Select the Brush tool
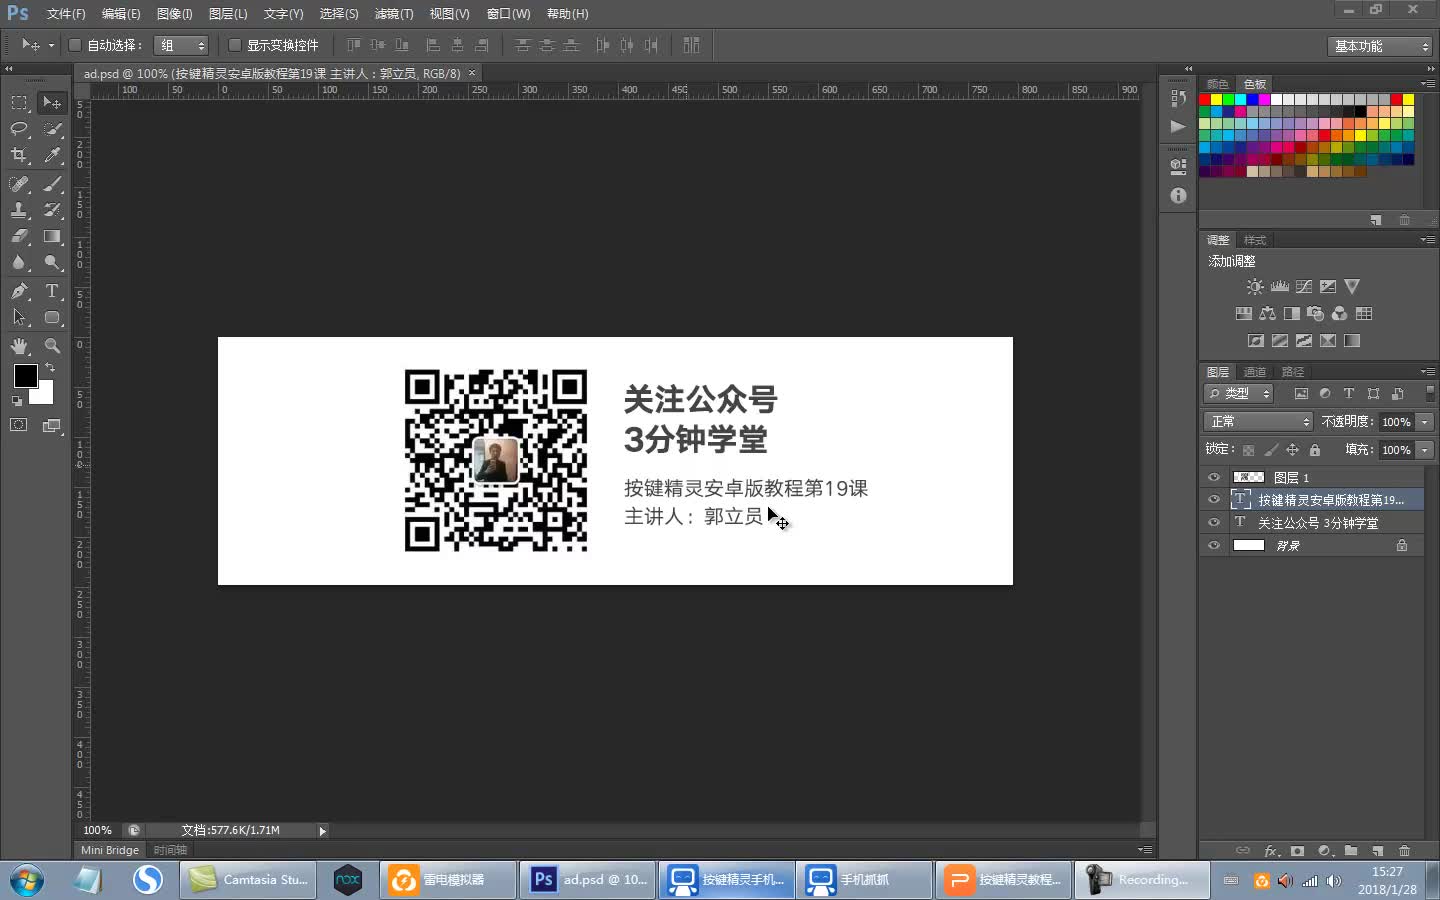This screenshot has height=900, width=1440. (52, 184)
